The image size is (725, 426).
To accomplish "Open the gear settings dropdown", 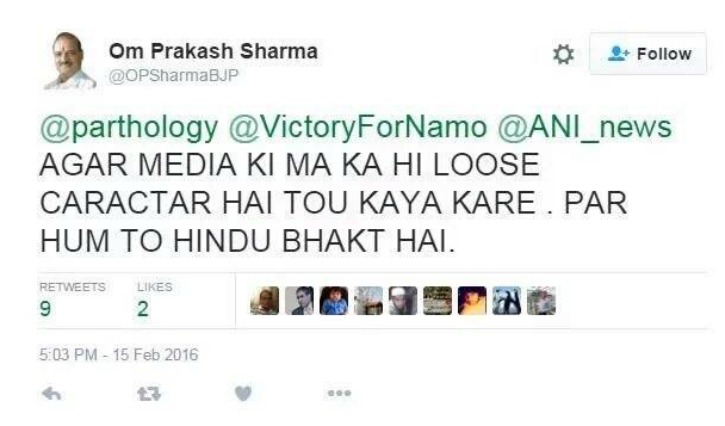I will (563, 54).
